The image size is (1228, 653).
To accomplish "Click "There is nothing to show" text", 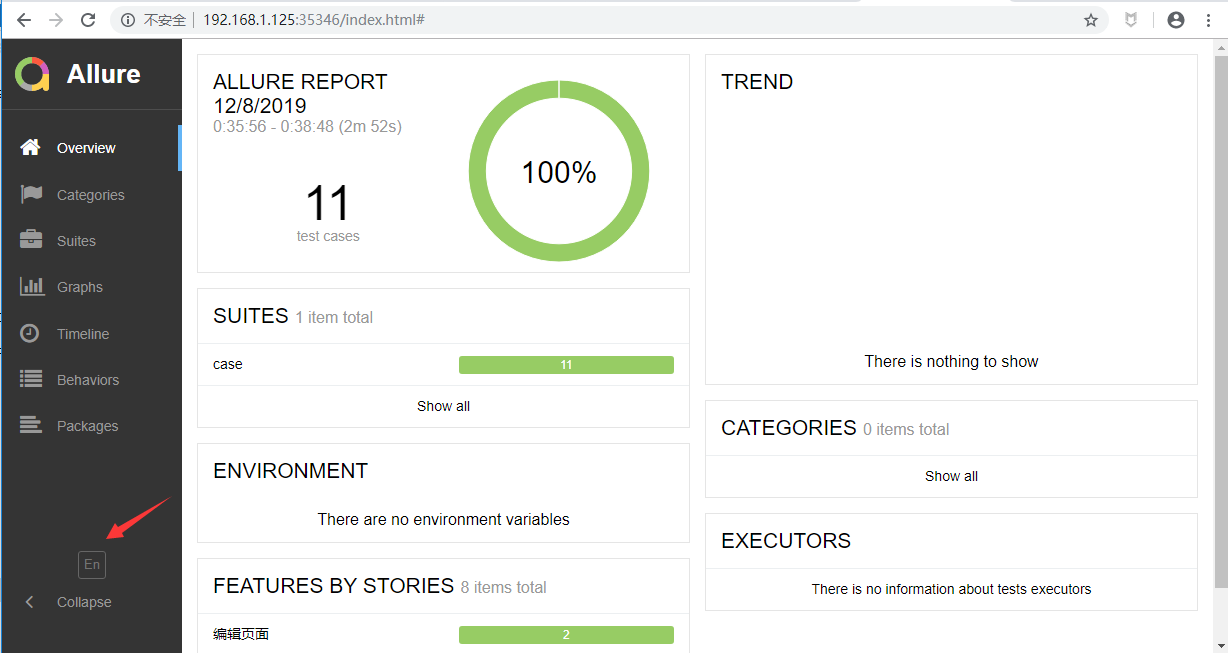I will (x=951, y=361).
